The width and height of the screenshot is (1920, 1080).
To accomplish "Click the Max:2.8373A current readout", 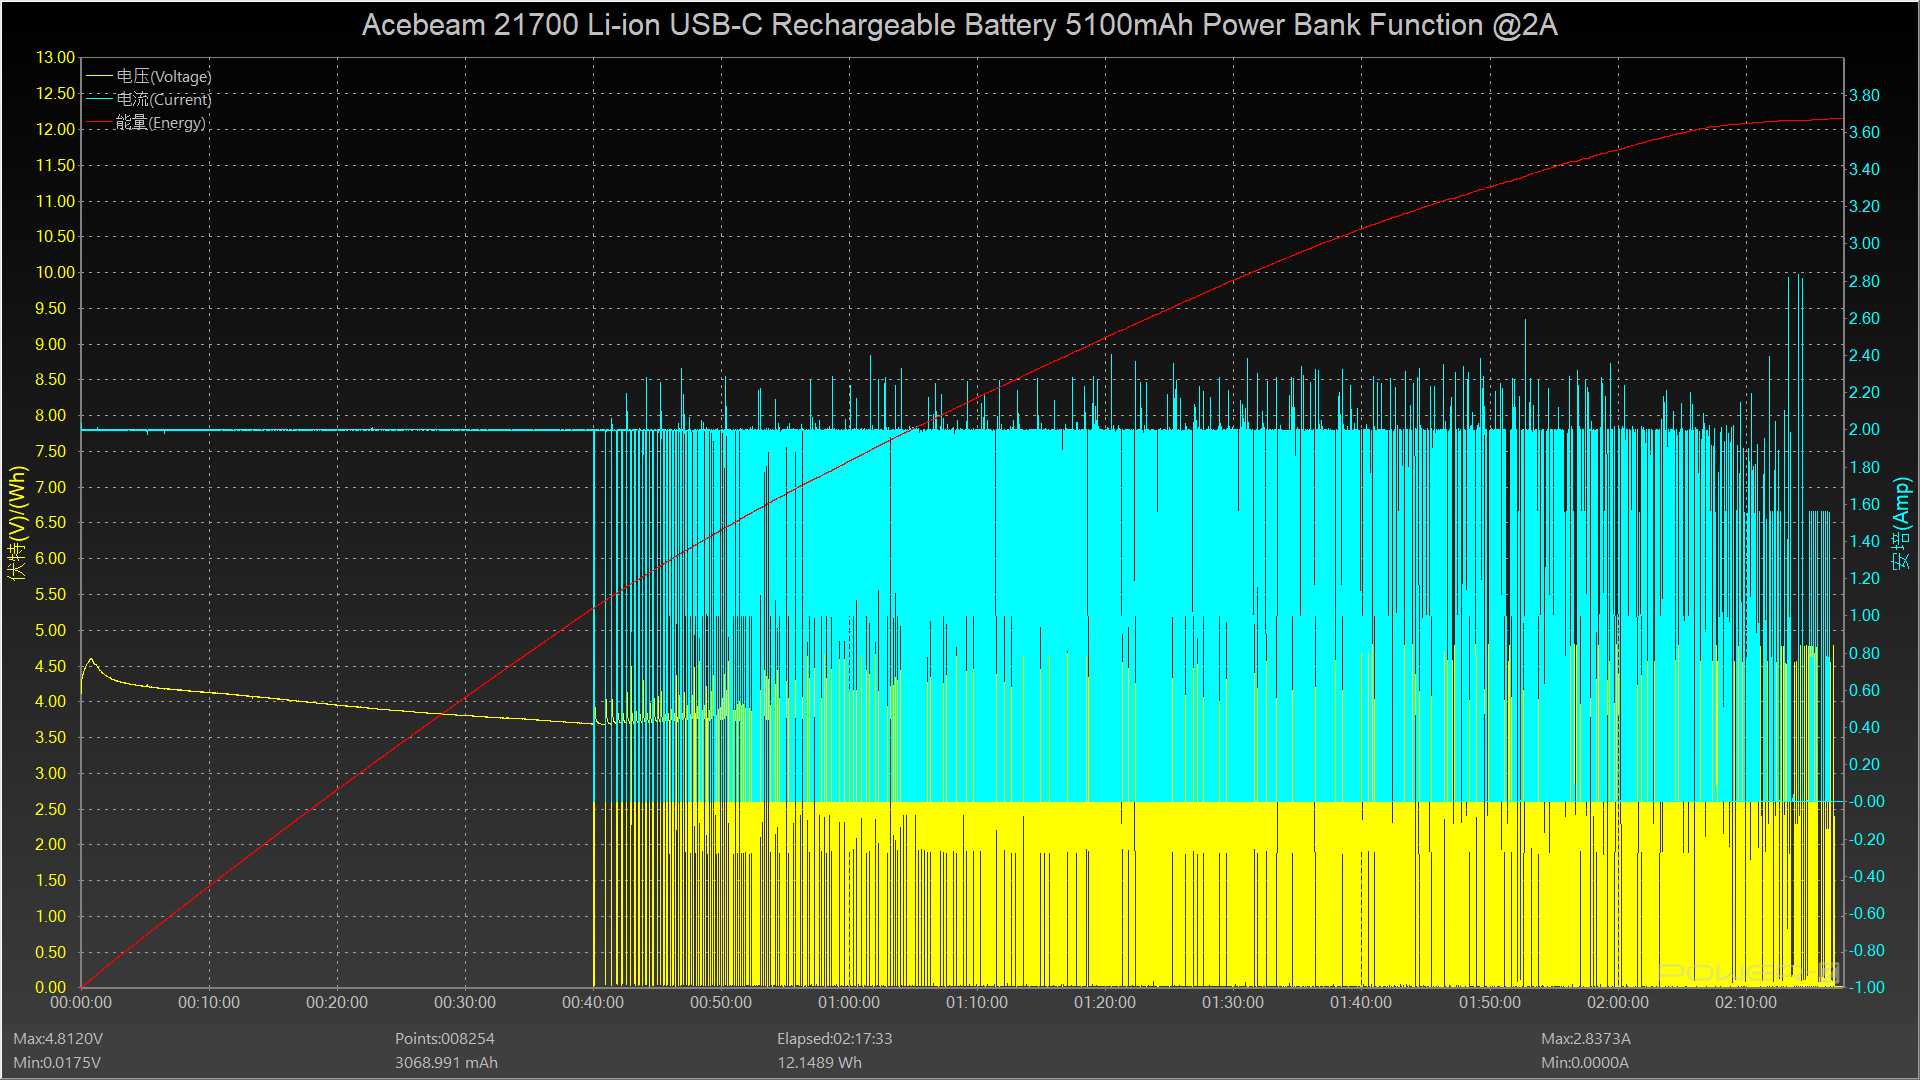I will [1585, 1039].
